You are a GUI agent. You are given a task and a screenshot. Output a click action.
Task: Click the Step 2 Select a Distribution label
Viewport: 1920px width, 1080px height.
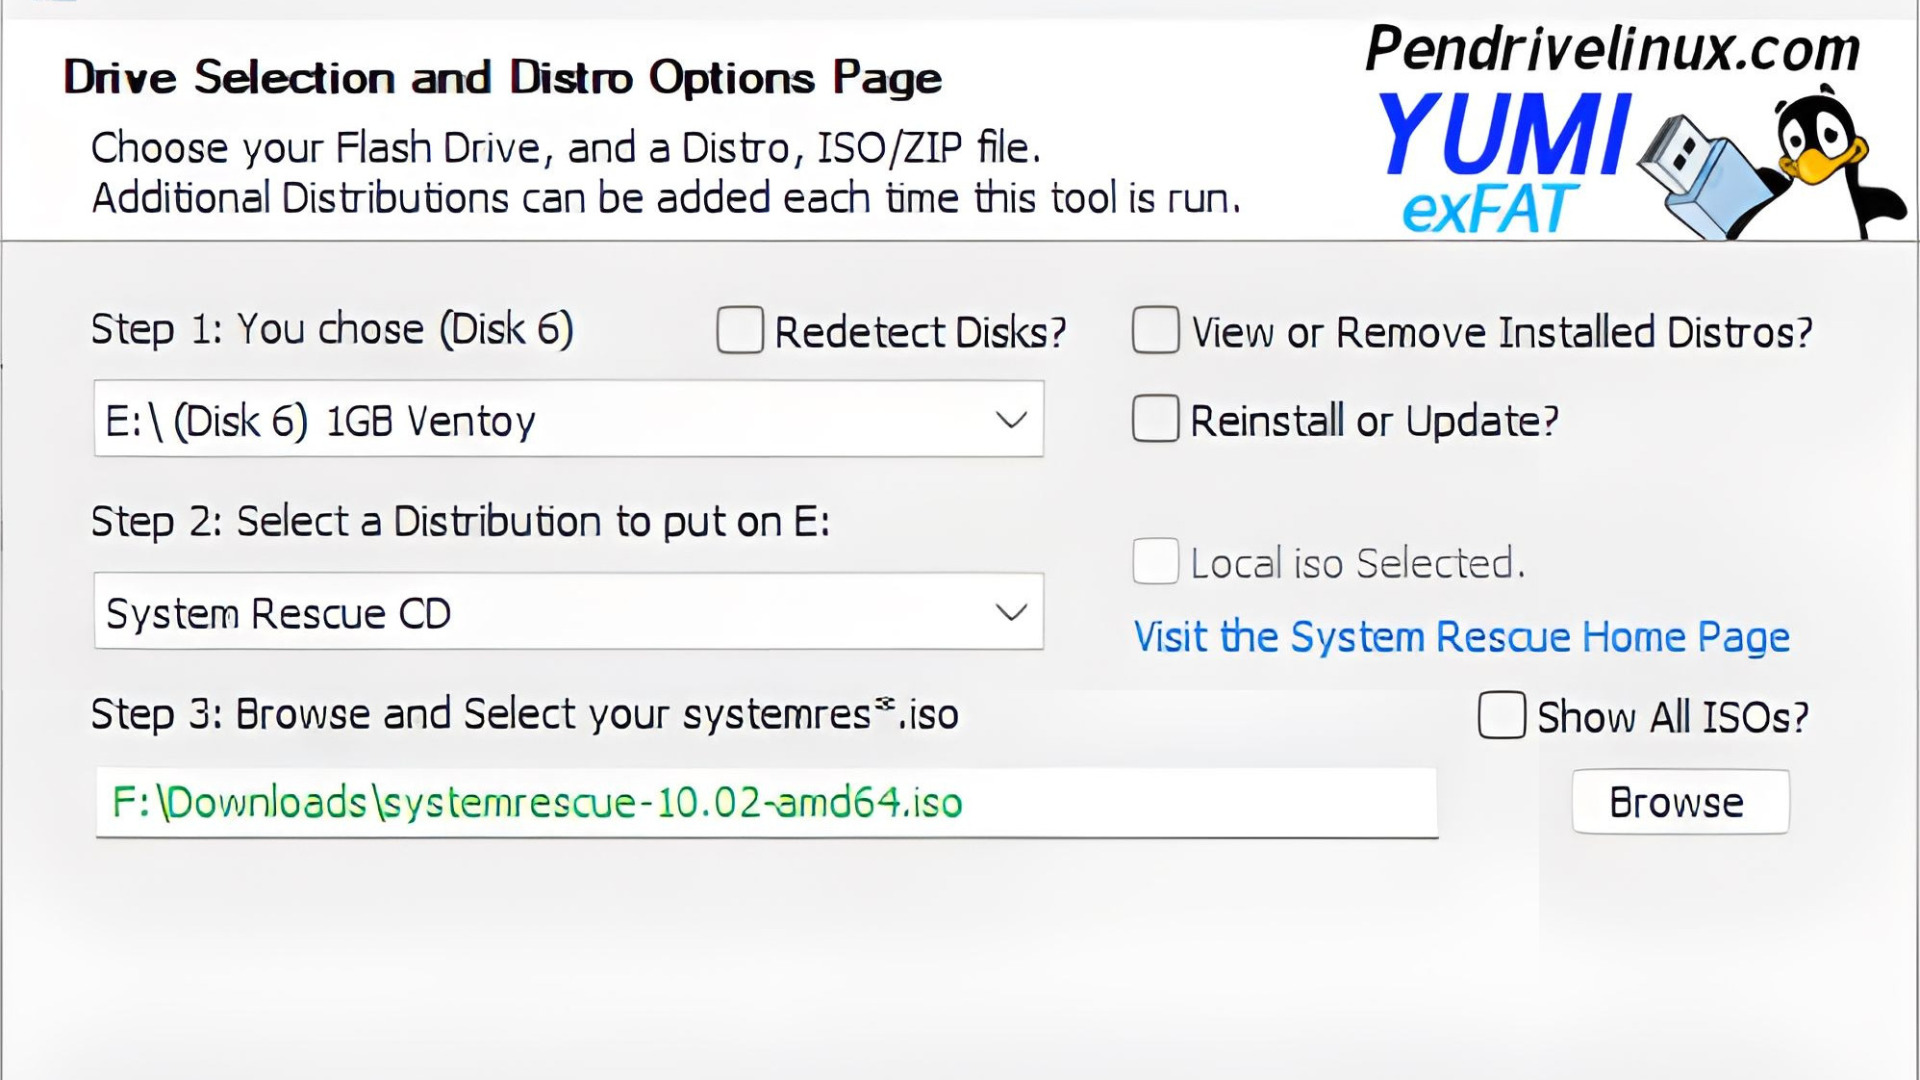click(x=460, y=522)
